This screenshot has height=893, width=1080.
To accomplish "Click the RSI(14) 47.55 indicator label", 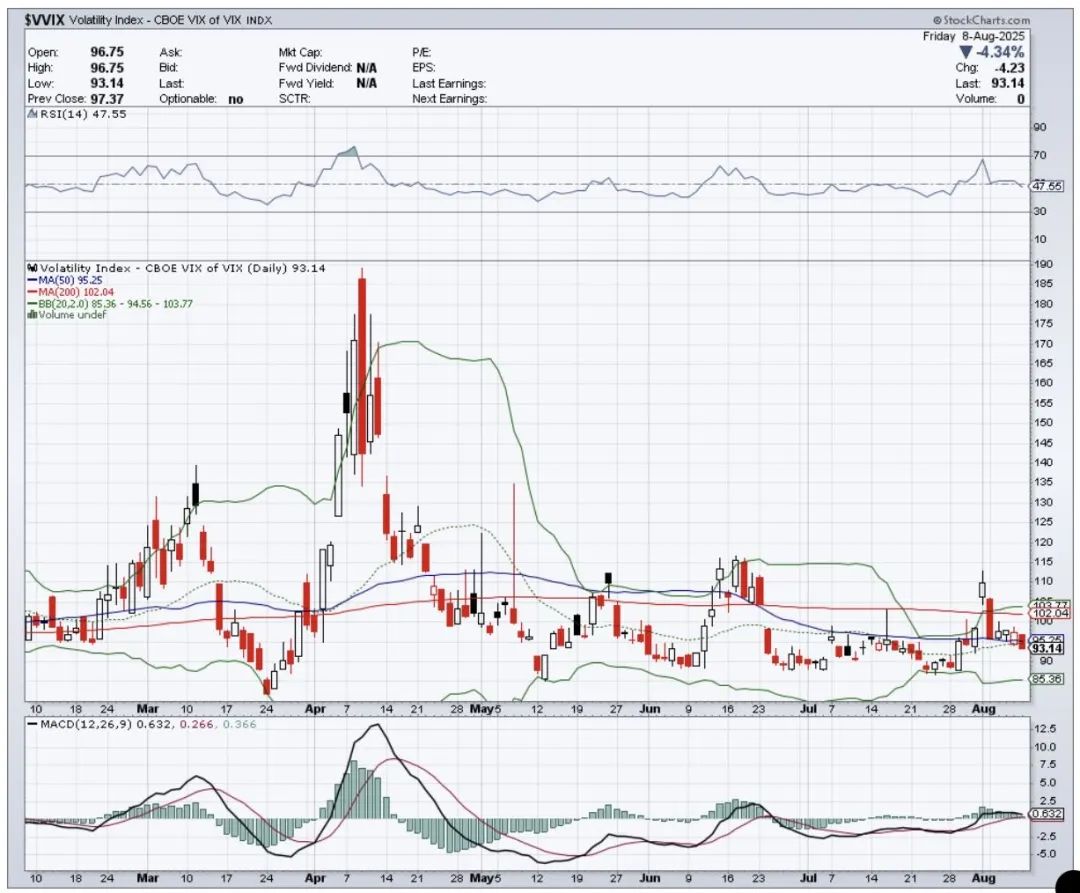I will pos(83,114).
